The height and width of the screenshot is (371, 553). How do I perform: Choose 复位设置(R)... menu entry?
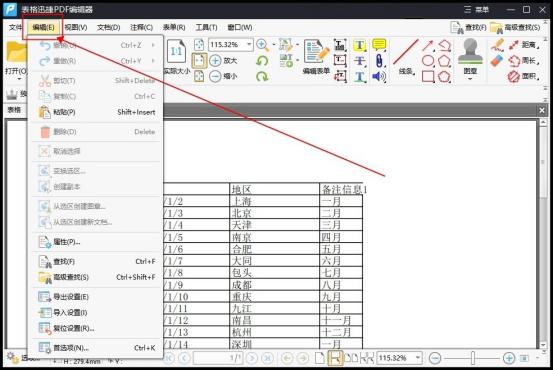(97, 328)
